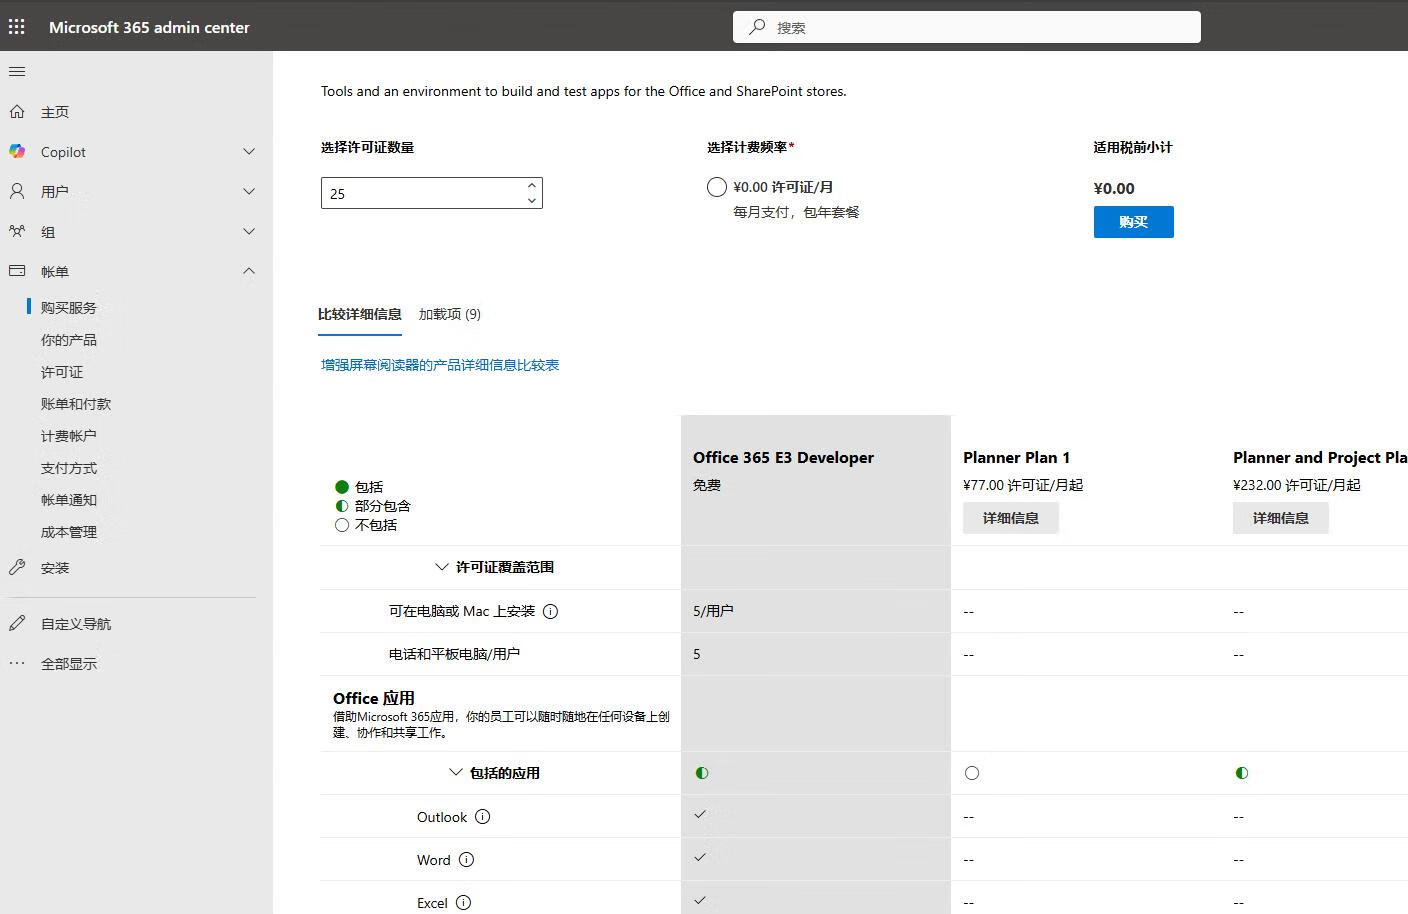Image resolution: width=1408 pixels, height=914 pixels.
Task: Click info icon beside 可在电脑或 Mac 上安装
Action: pyautogui.click(x=550, y=611)
